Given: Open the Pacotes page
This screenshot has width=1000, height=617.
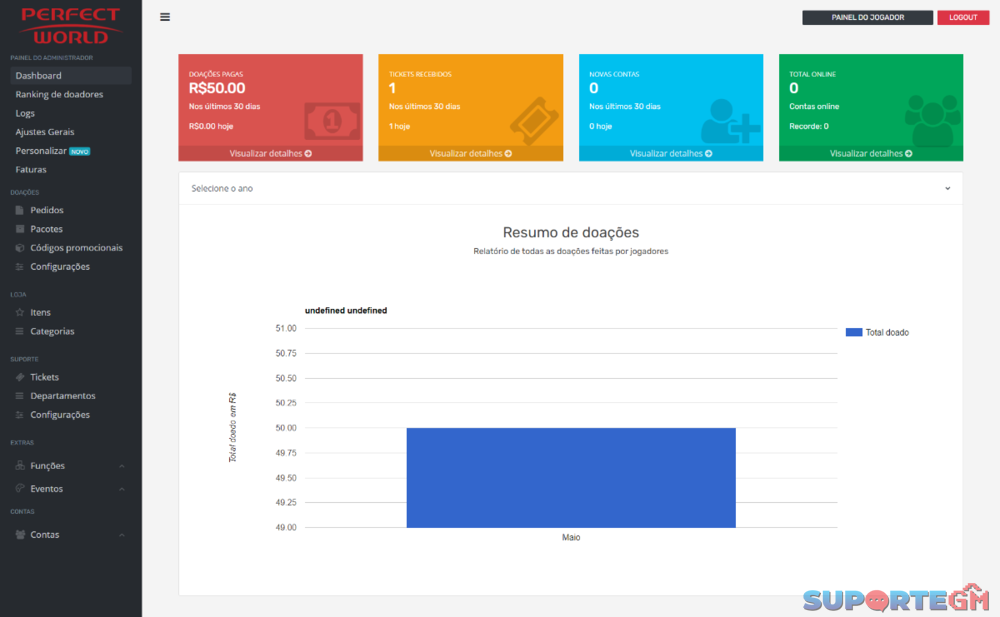Looking at the screenshot, I should tap(46, 229).
